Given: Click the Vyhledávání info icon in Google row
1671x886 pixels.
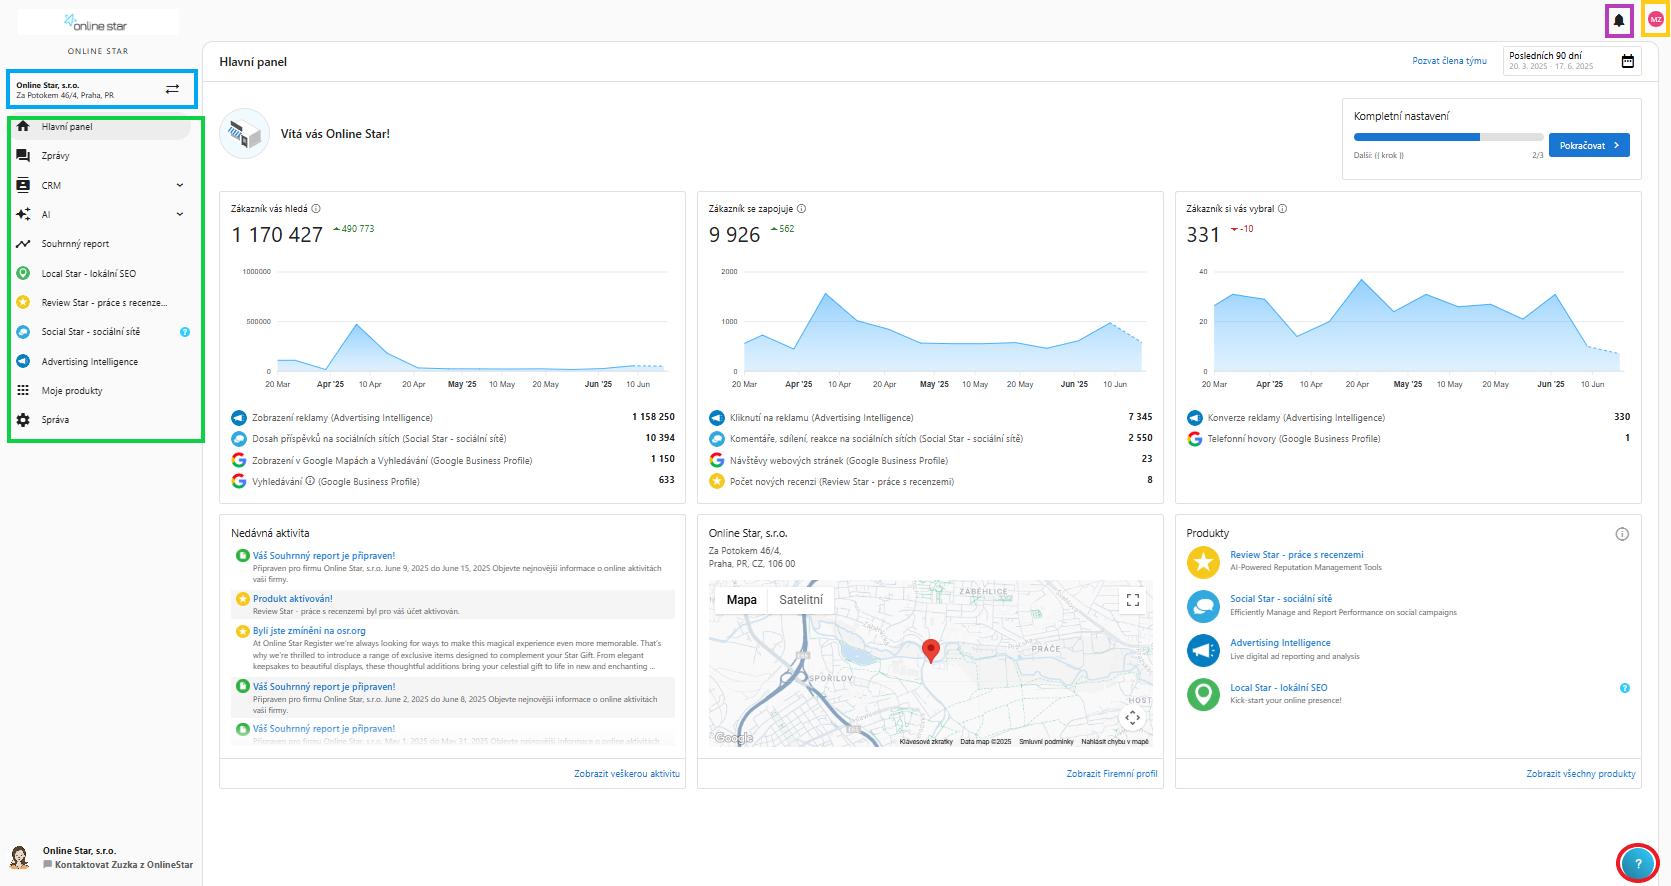Looking at the screenshot, I should [x=310, y=481].
